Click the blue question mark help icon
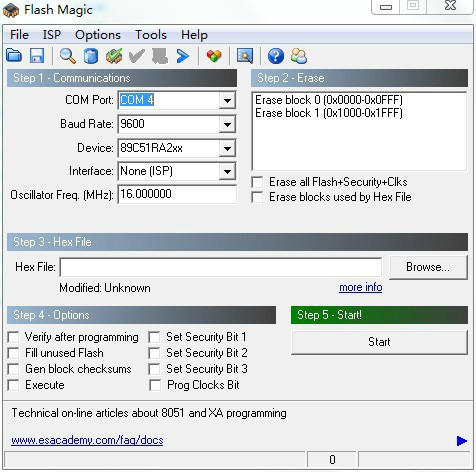476x472 pixels. [x=276, y=56]
